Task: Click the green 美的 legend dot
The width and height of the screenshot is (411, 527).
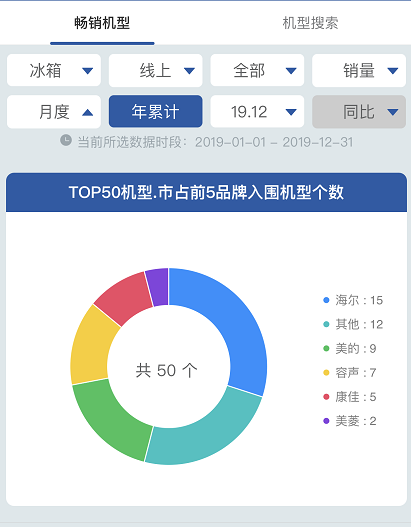Action: click(326, 349)
